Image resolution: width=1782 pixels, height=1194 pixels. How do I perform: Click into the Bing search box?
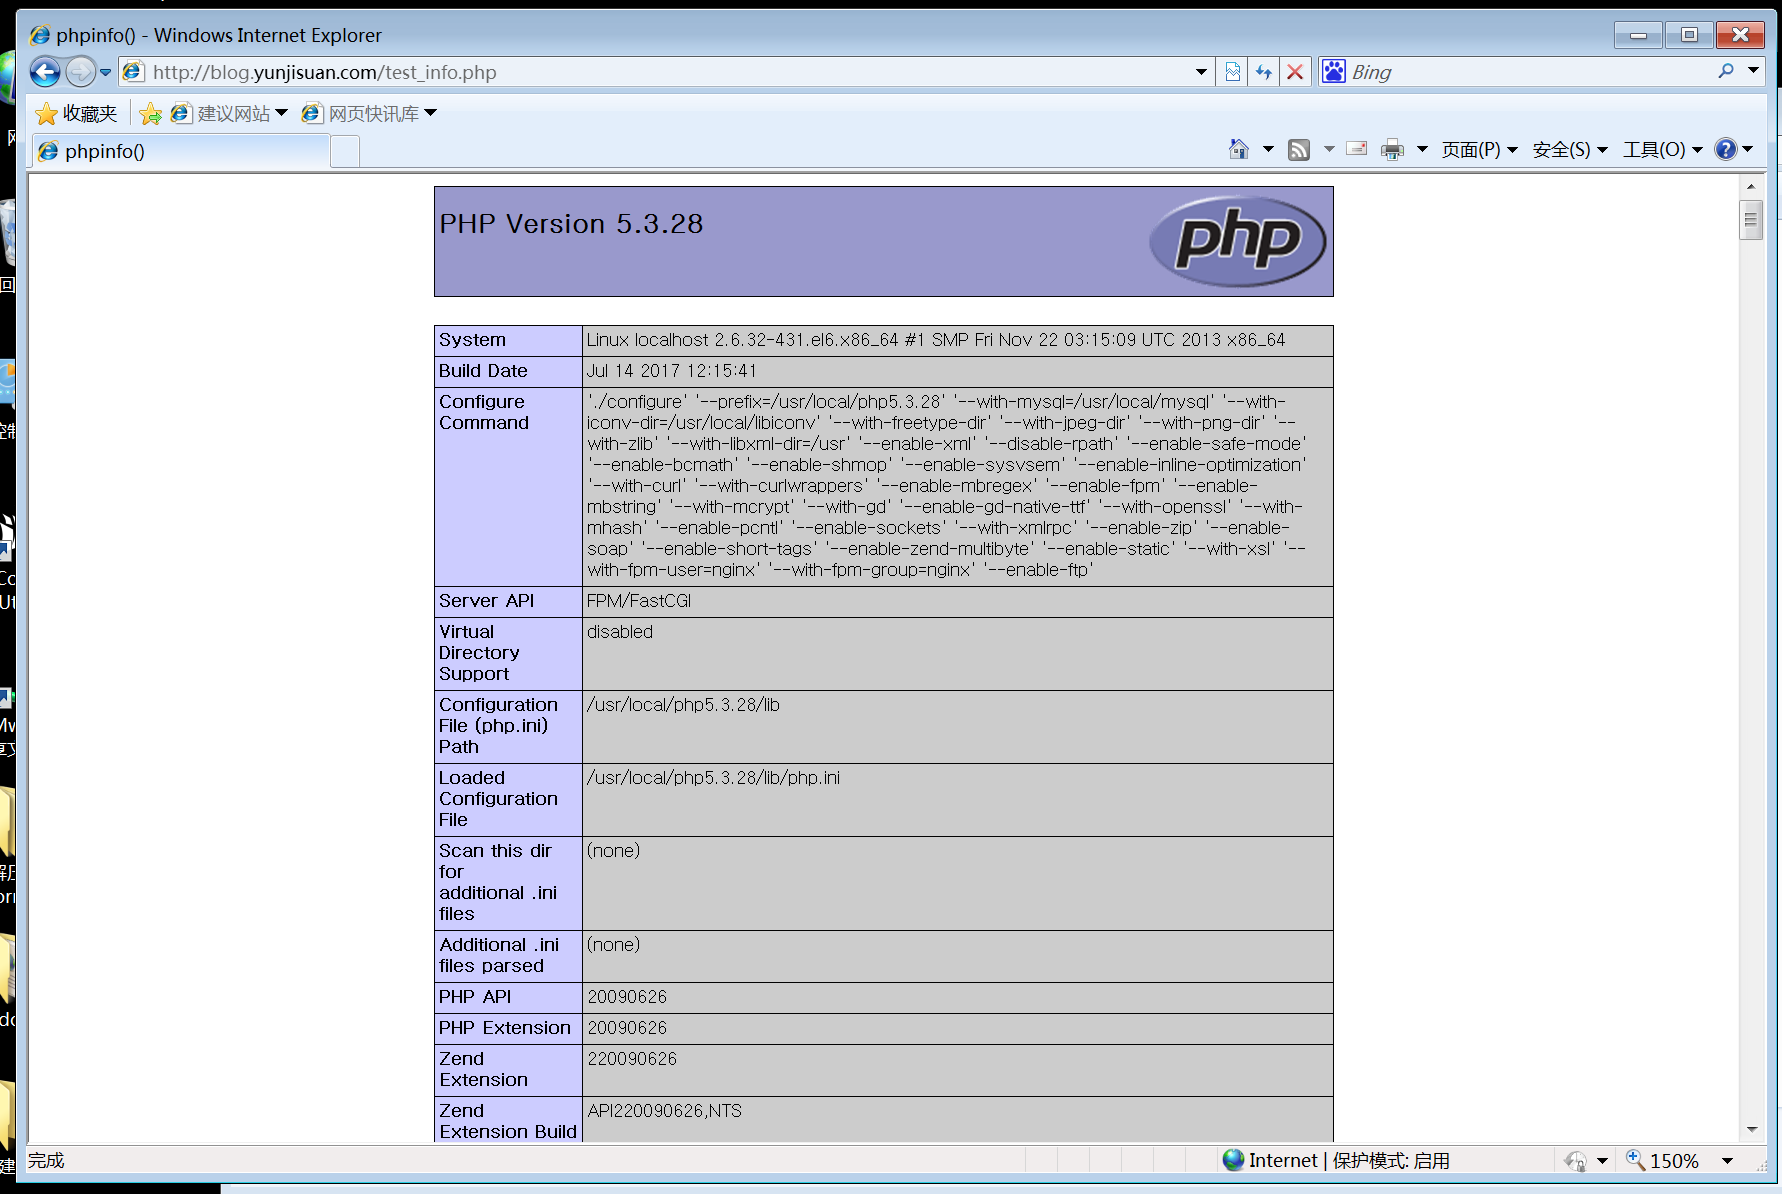click(x=1530, y=72)
